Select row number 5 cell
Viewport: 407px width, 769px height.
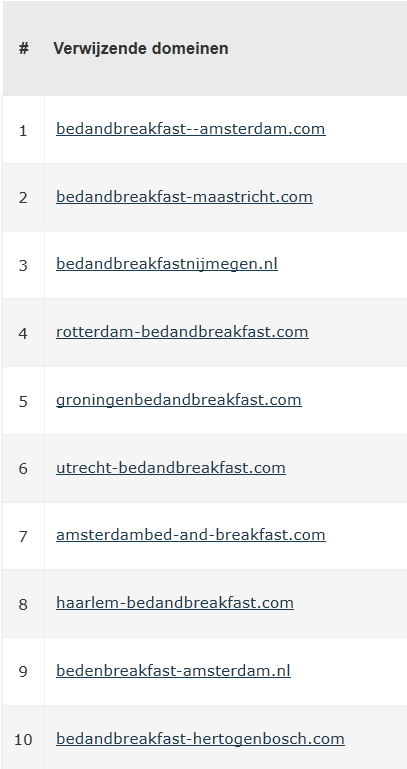click(x=23, y=401)
